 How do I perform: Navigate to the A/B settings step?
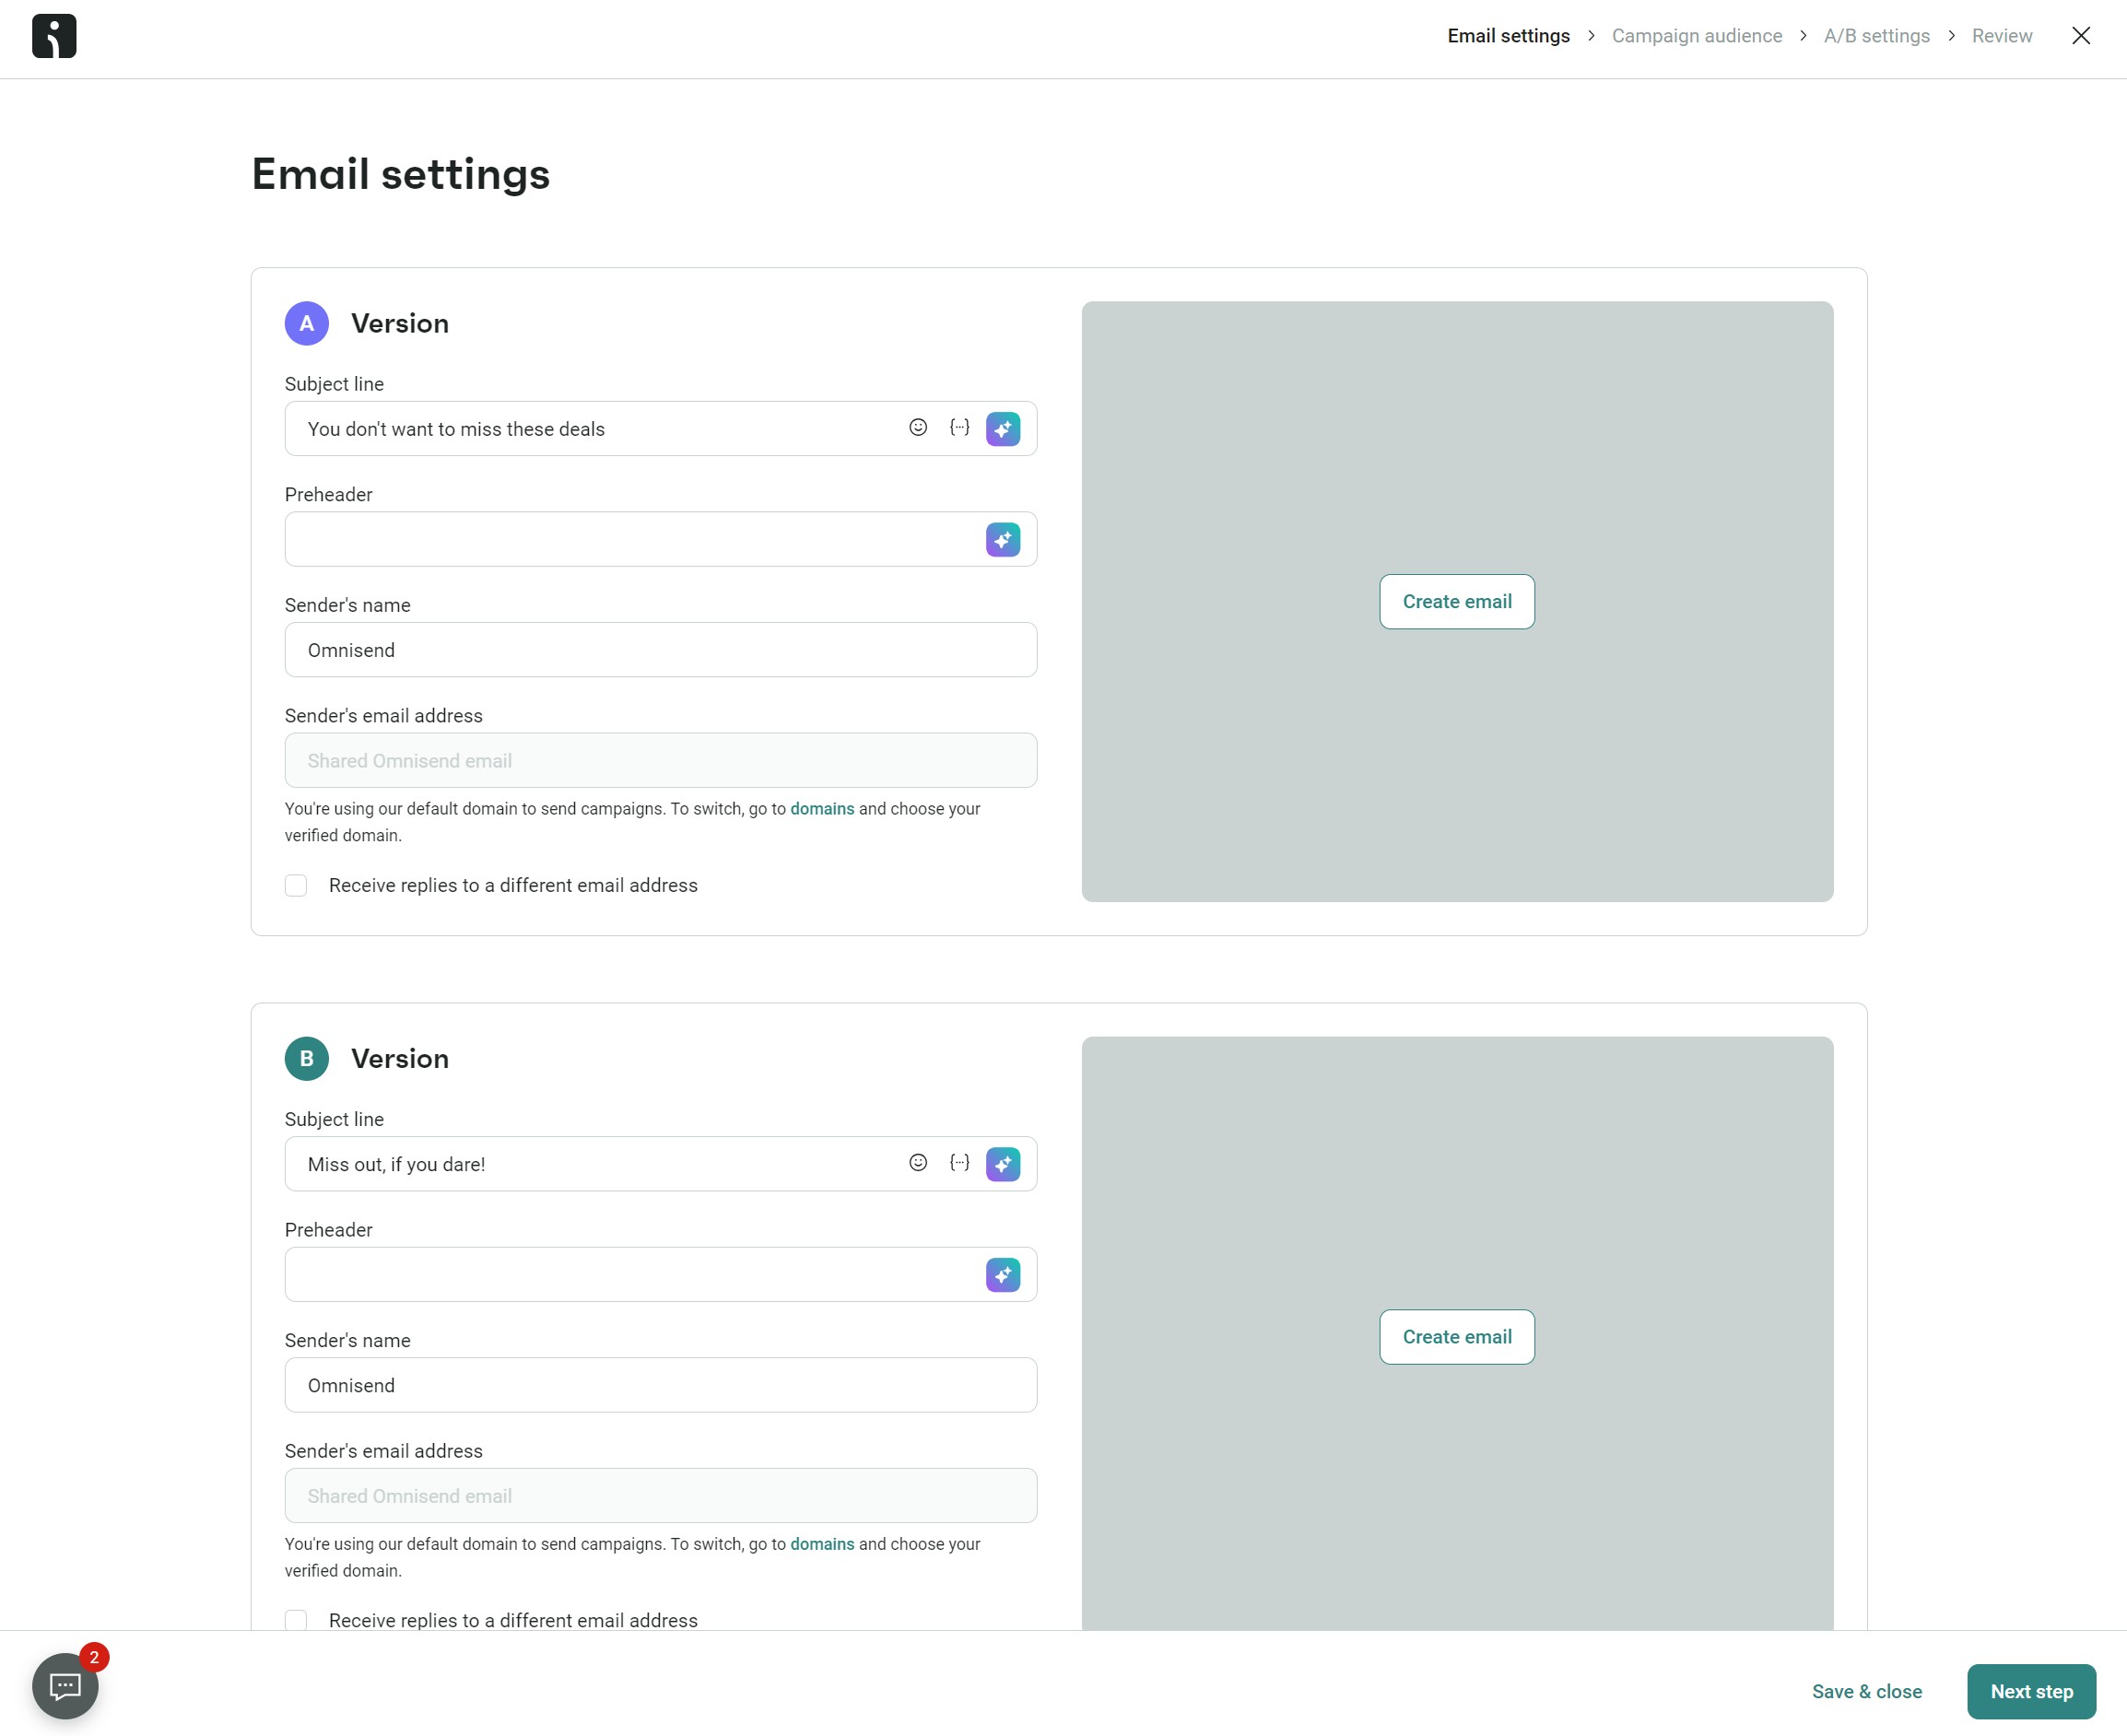point(1876,35)
